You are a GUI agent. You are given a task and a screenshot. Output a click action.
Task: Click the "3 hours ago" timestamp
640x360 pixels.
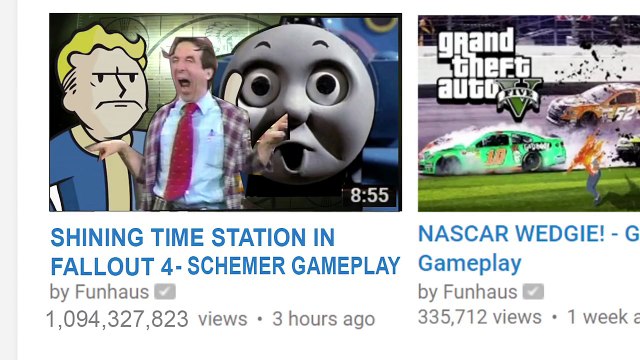[x=324, y=319]
